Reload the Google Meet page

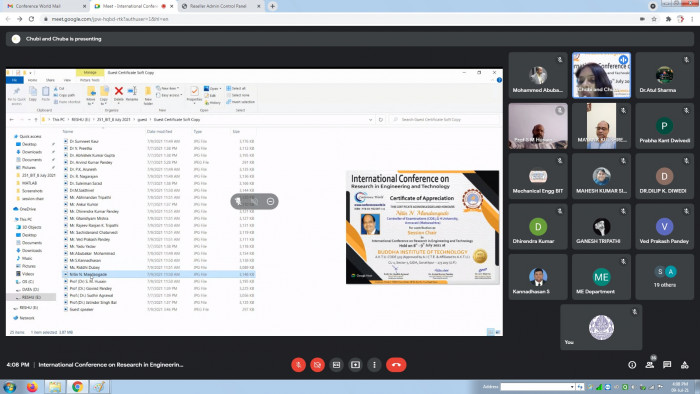pyautogui.click(x=31, y=19)
